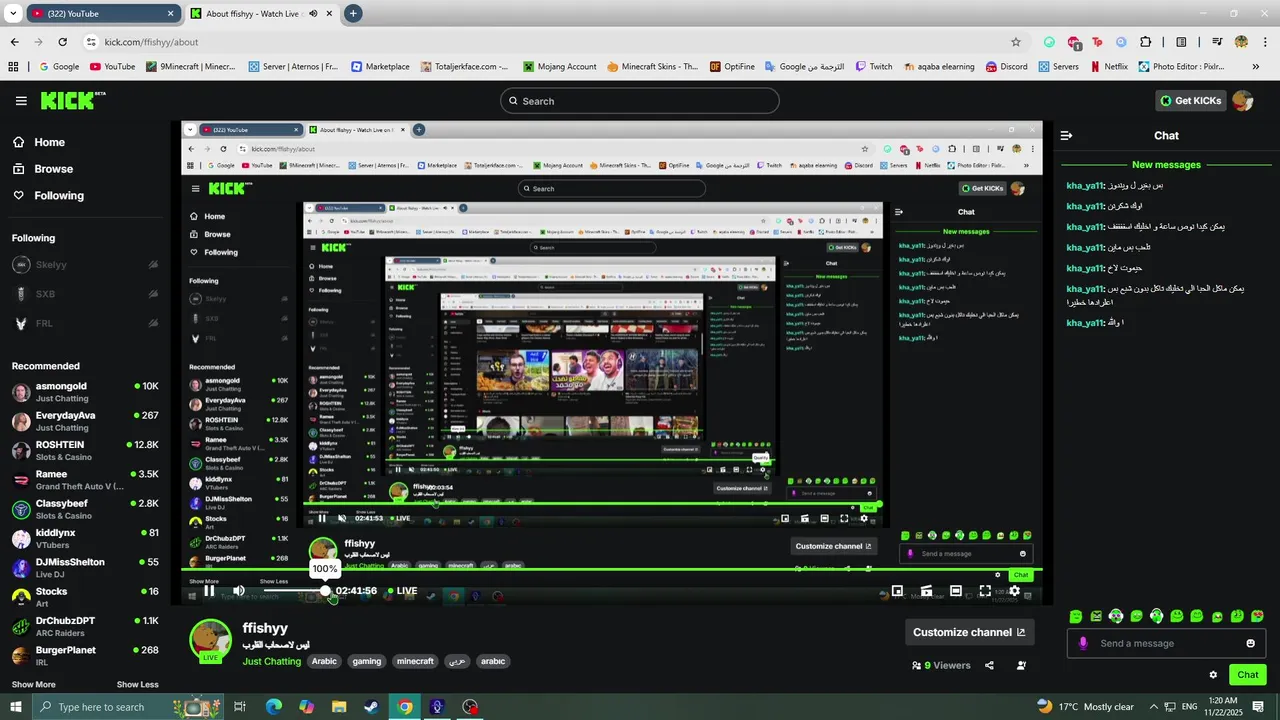Share the ffishyy channel
Image resolution: width=1280 pixels, height=720 pixels.
989,665
